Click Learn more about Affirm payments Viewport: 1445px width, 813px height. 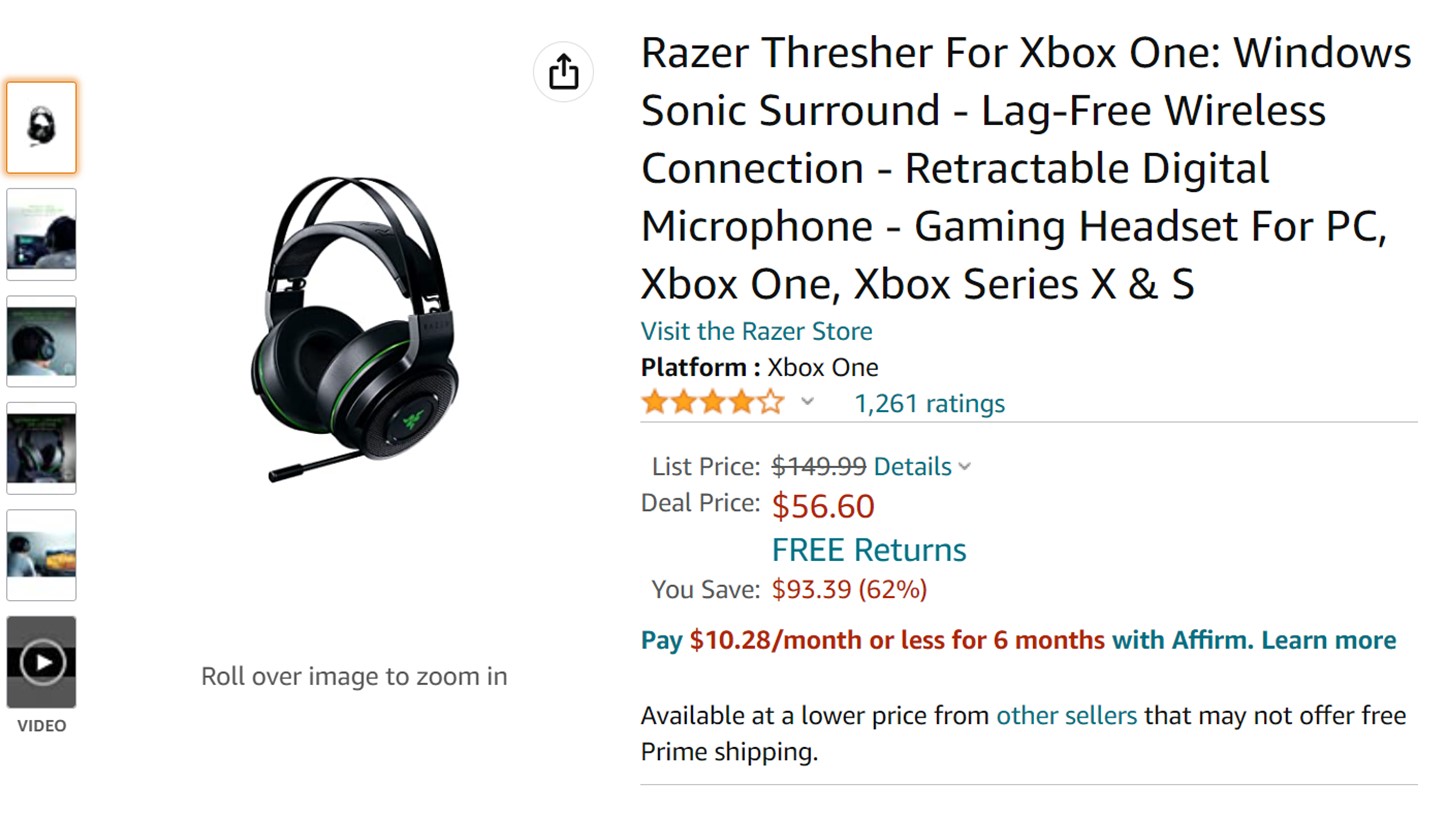coord(1328,640)
